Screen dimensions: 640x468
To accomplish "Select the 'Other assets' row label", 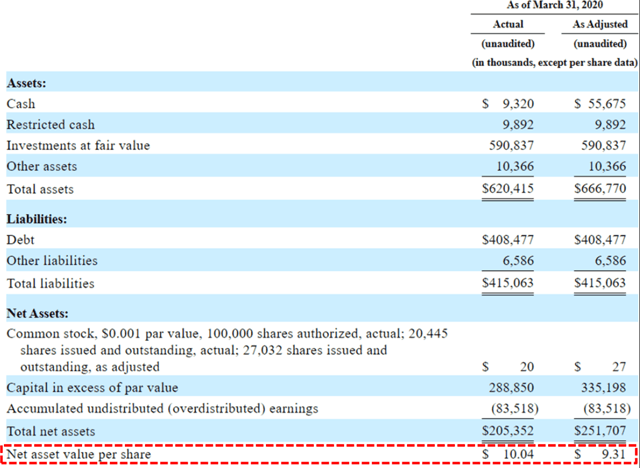I will (x=42, y=166).
